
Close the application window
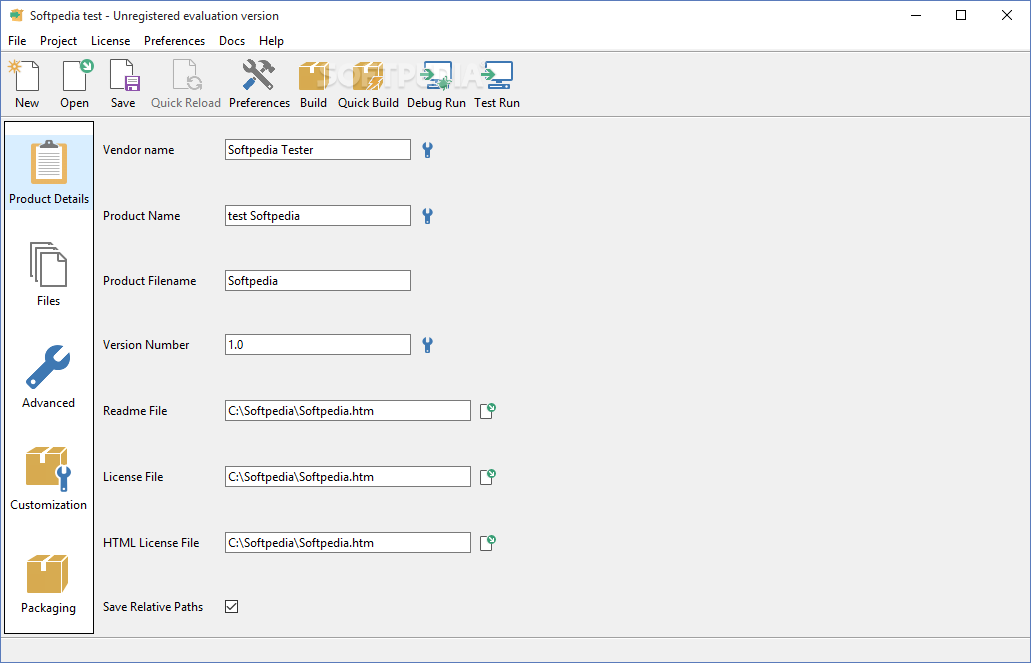tap(1007, 15)
